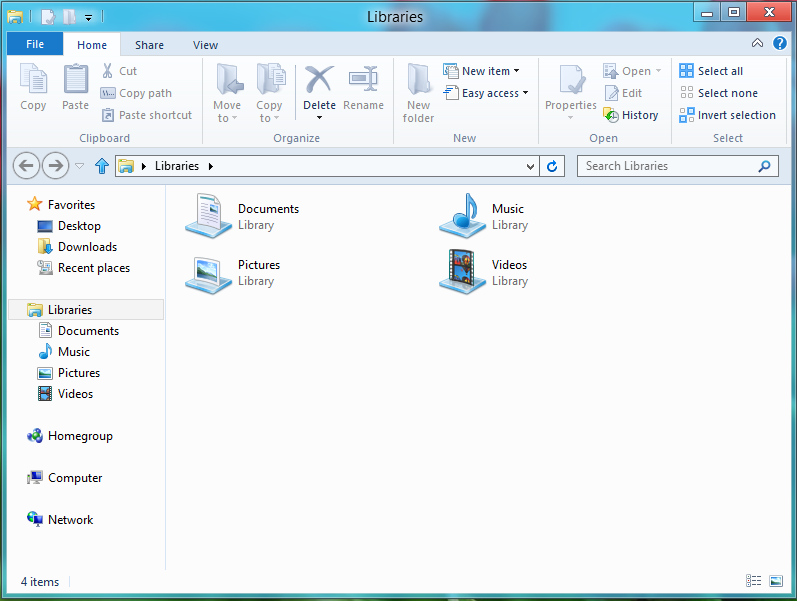The height and width of the screenshot is (601, 797).
Task: Click the Refresh icon beside the address bar
Action: tap(553, 166)
